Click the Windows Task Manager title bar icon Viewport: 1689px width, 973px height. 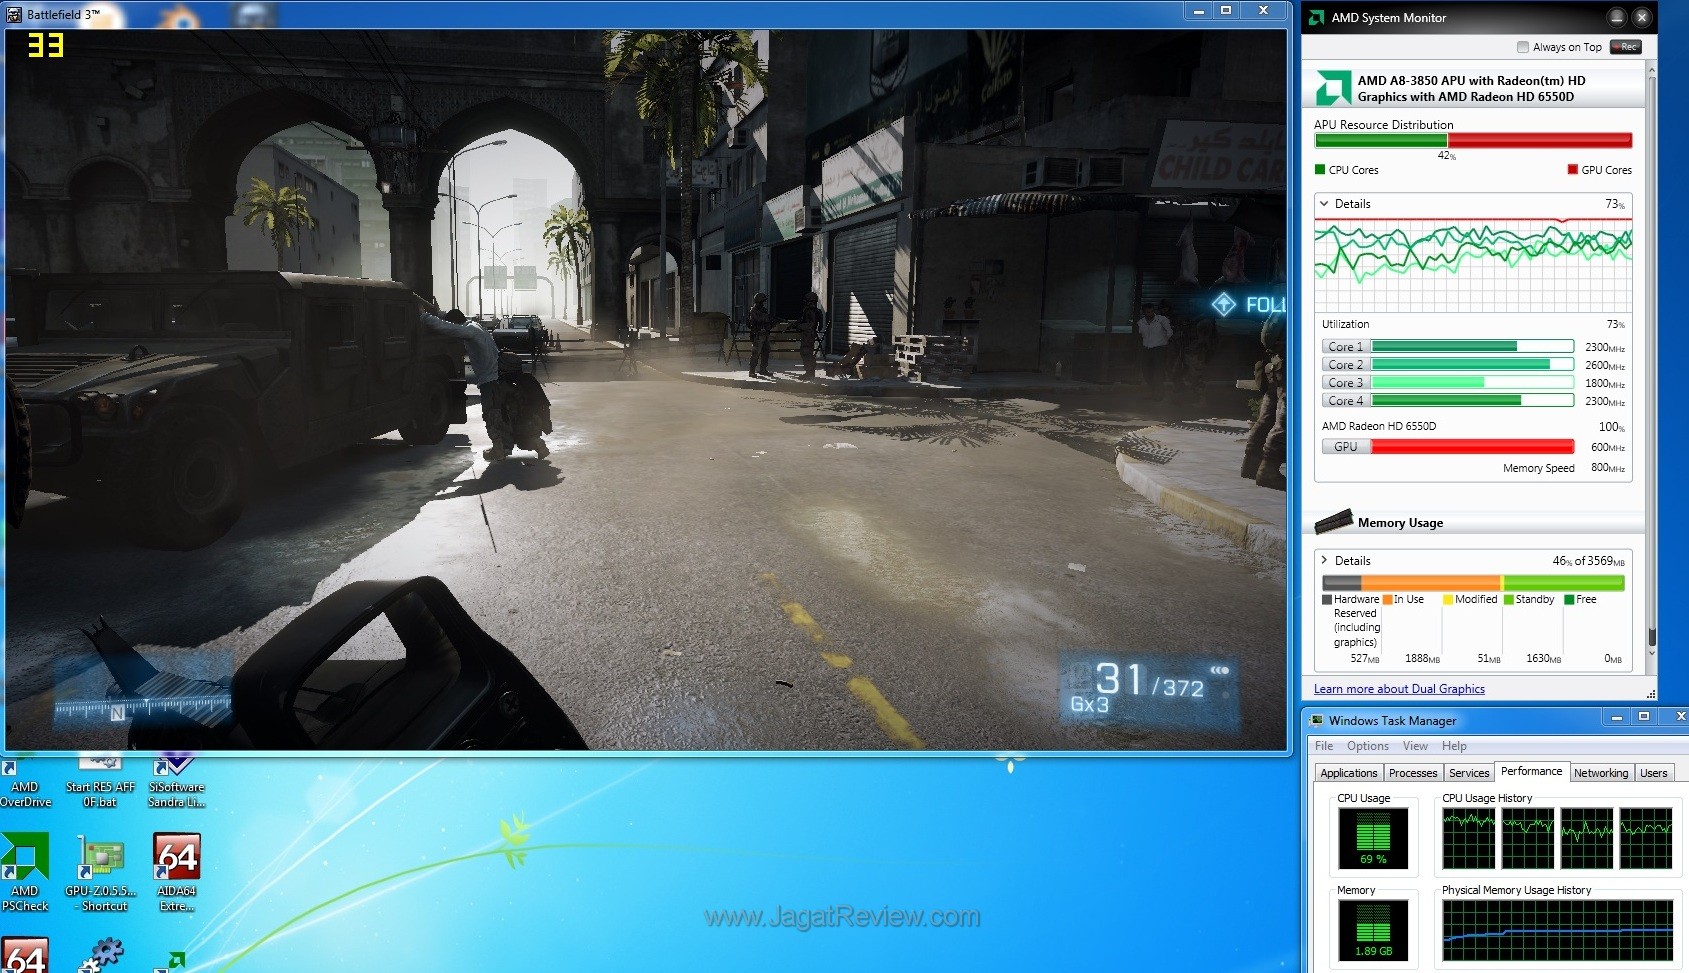pyautogui.click(x=1317, y=720)
